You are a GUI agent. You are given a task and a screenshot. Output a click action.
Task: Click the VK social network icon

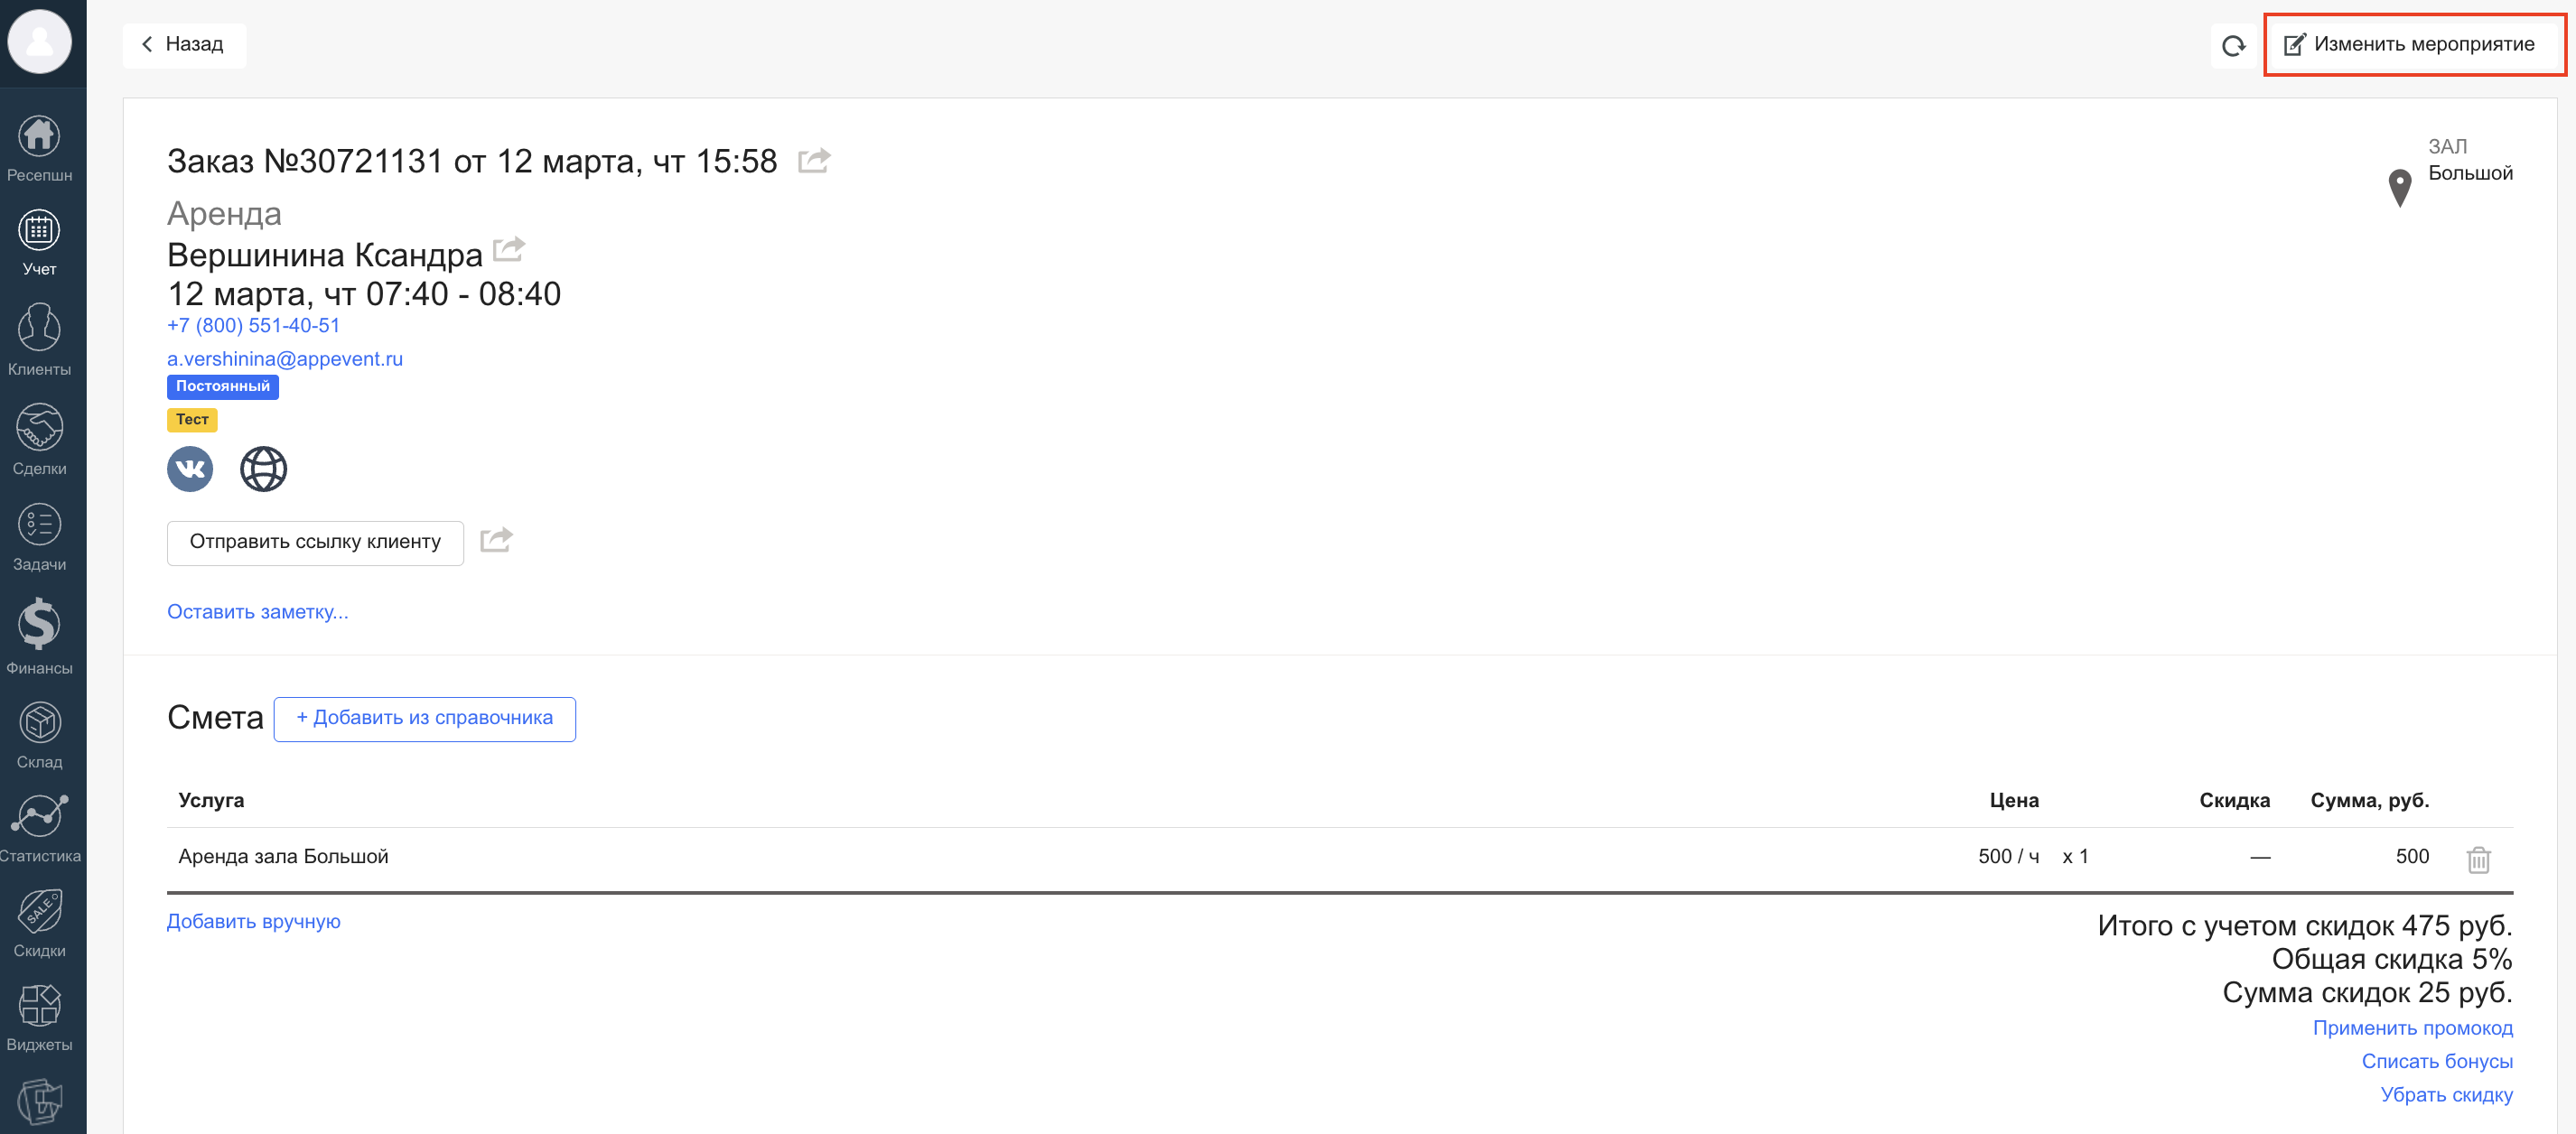tap(190, 469)
